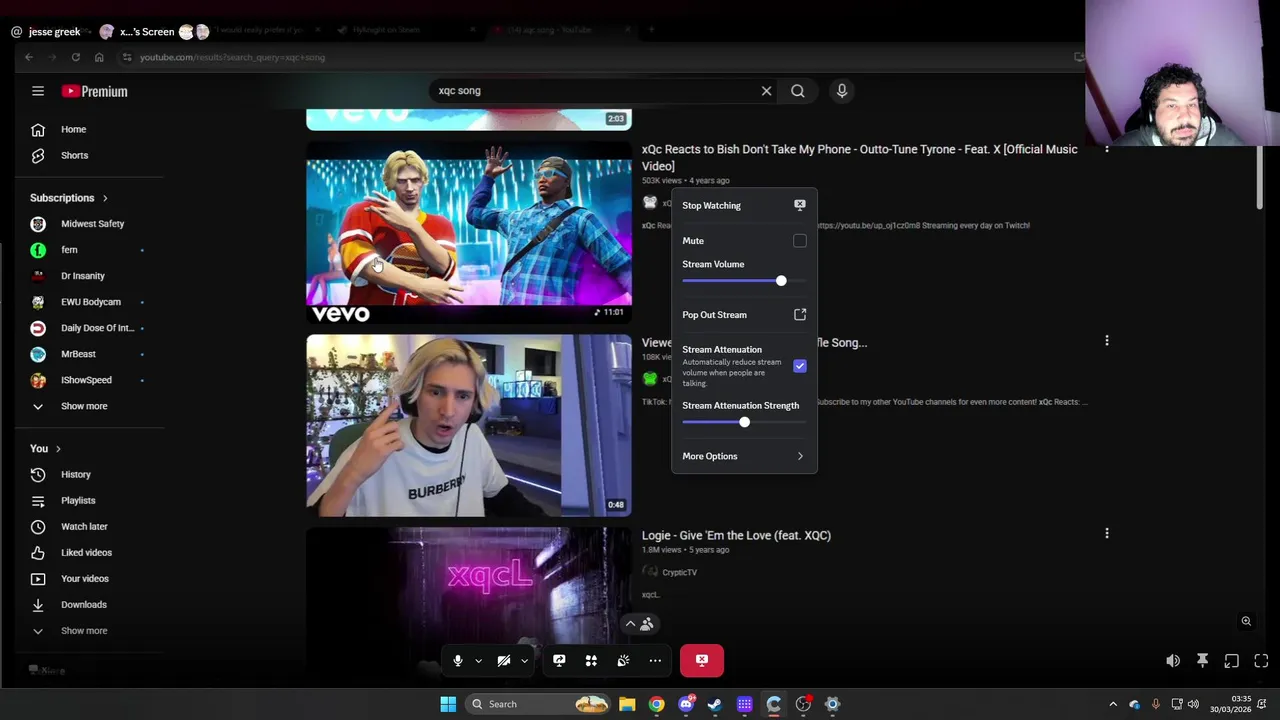Screen dimensions: 1280x720
Task: Open Discord from the taskbar
Action: pyautogui.click(x=686, y=704)
